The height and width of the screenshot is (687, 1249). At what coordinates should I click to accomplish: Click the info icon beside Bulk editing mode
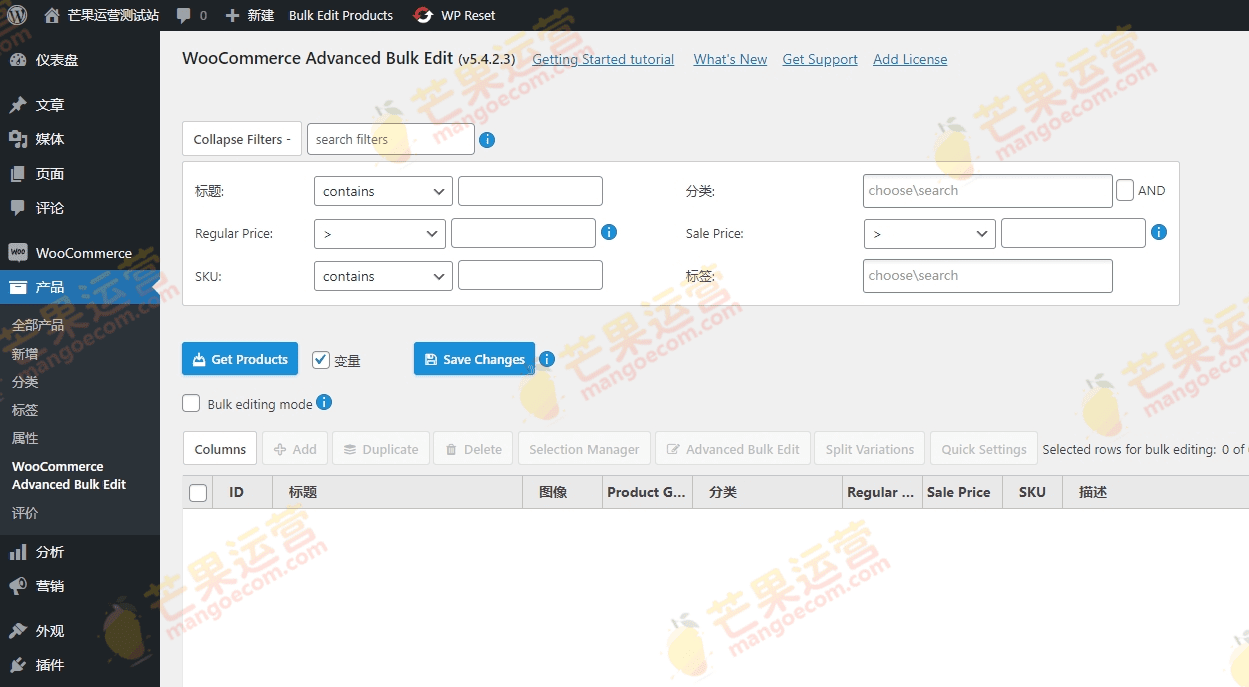coord(324,402)
